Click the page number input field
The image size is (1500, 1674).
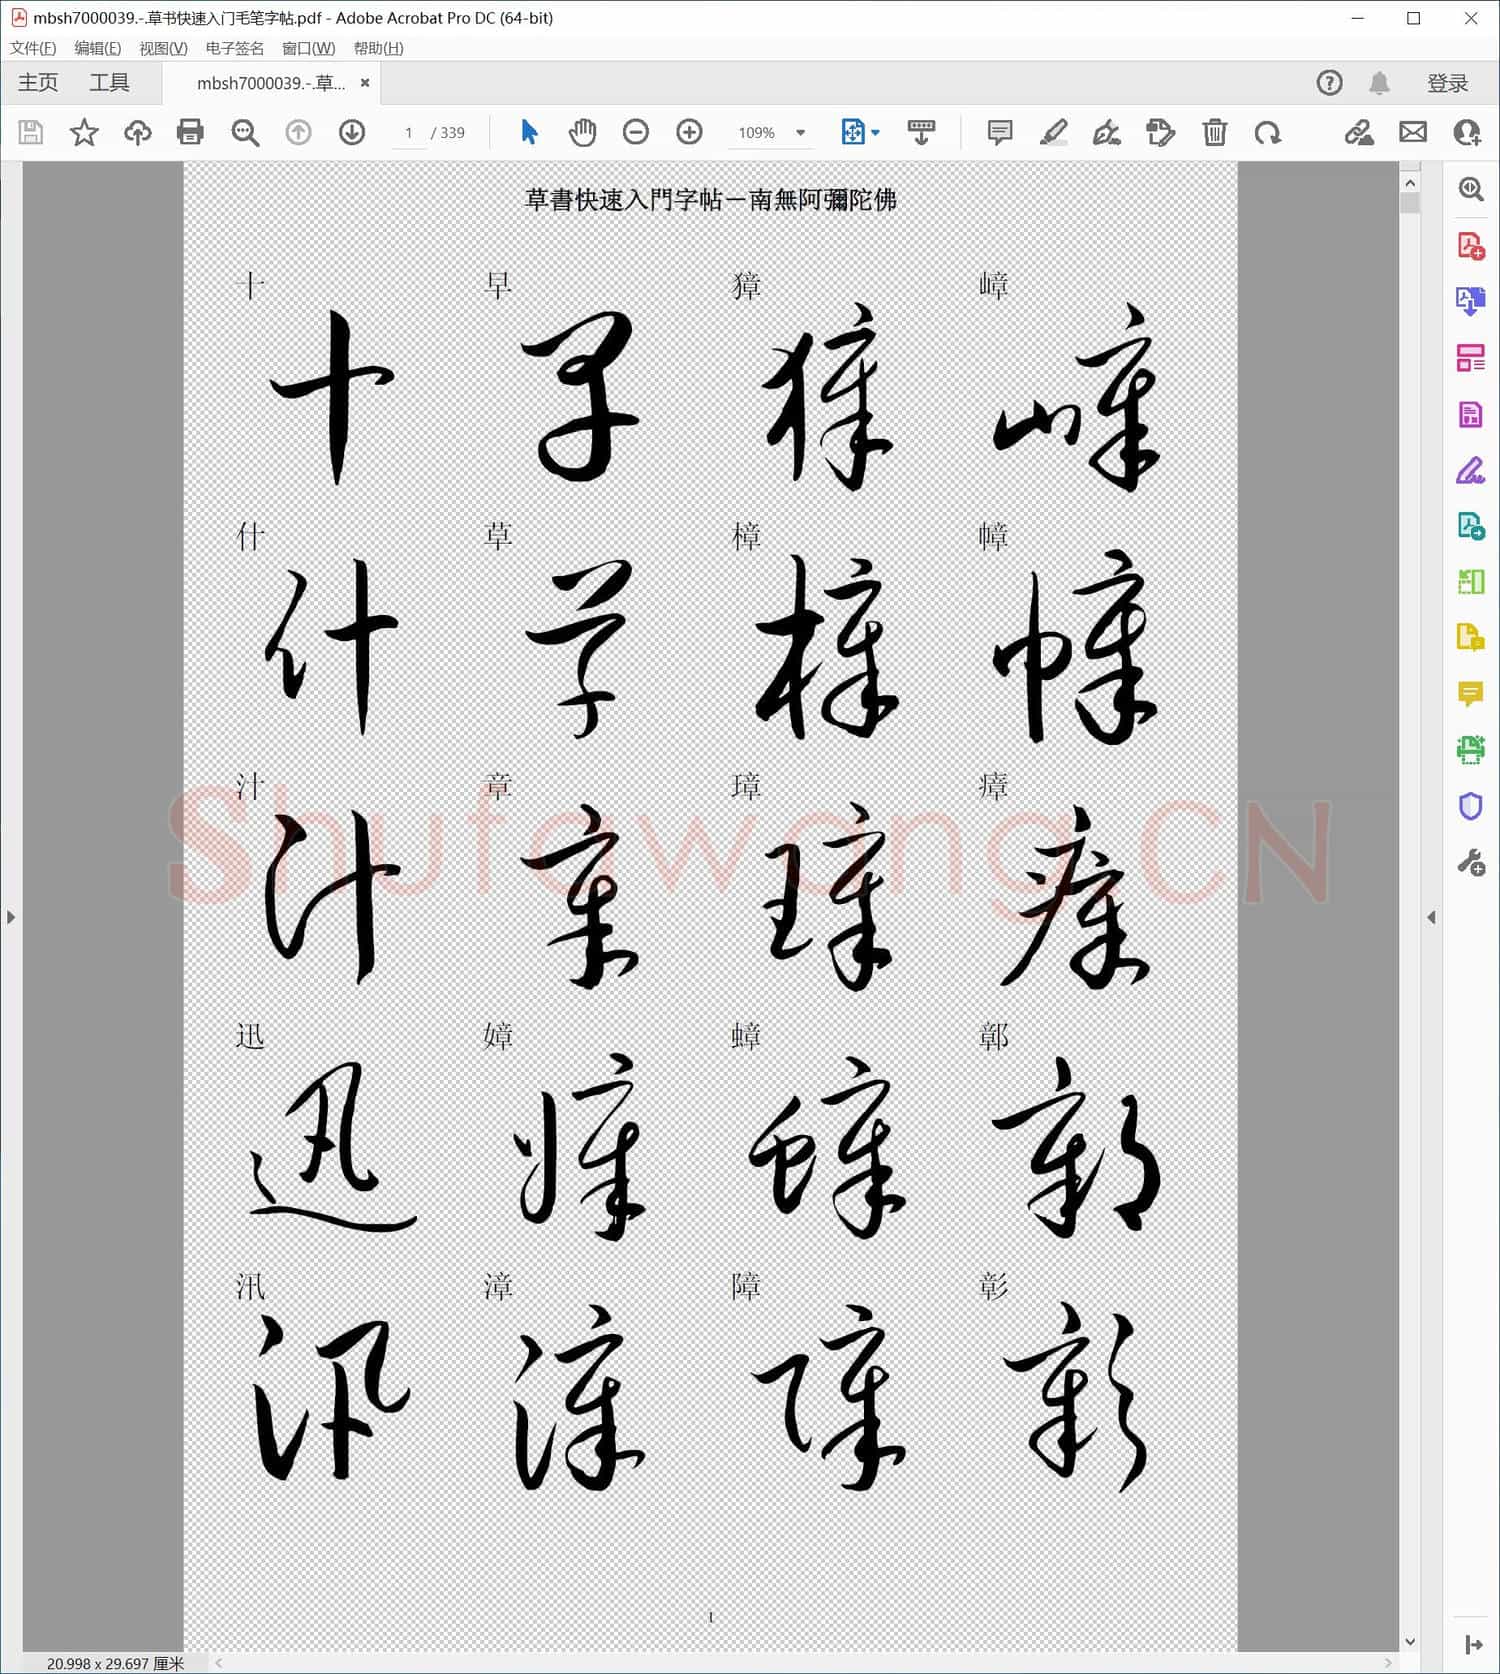point(409,132)
